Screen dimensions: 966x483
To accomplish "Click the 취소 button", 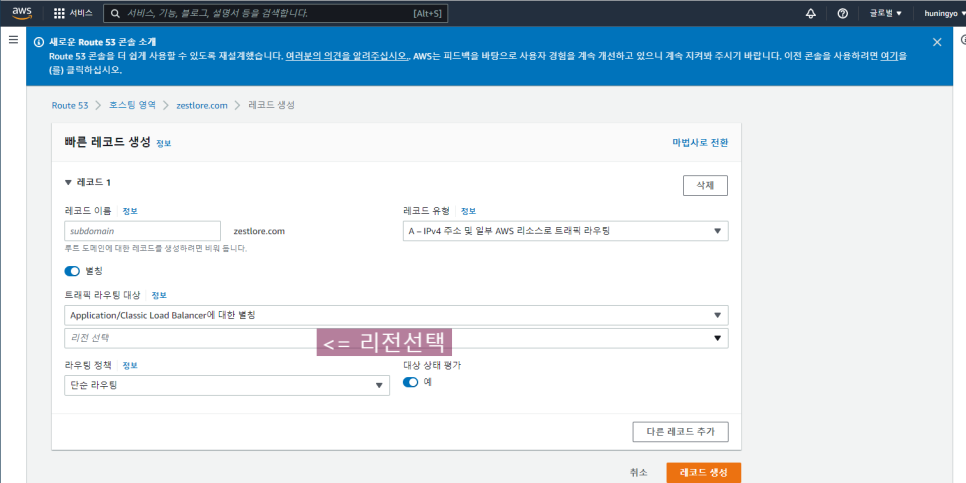I will [639, 473].
